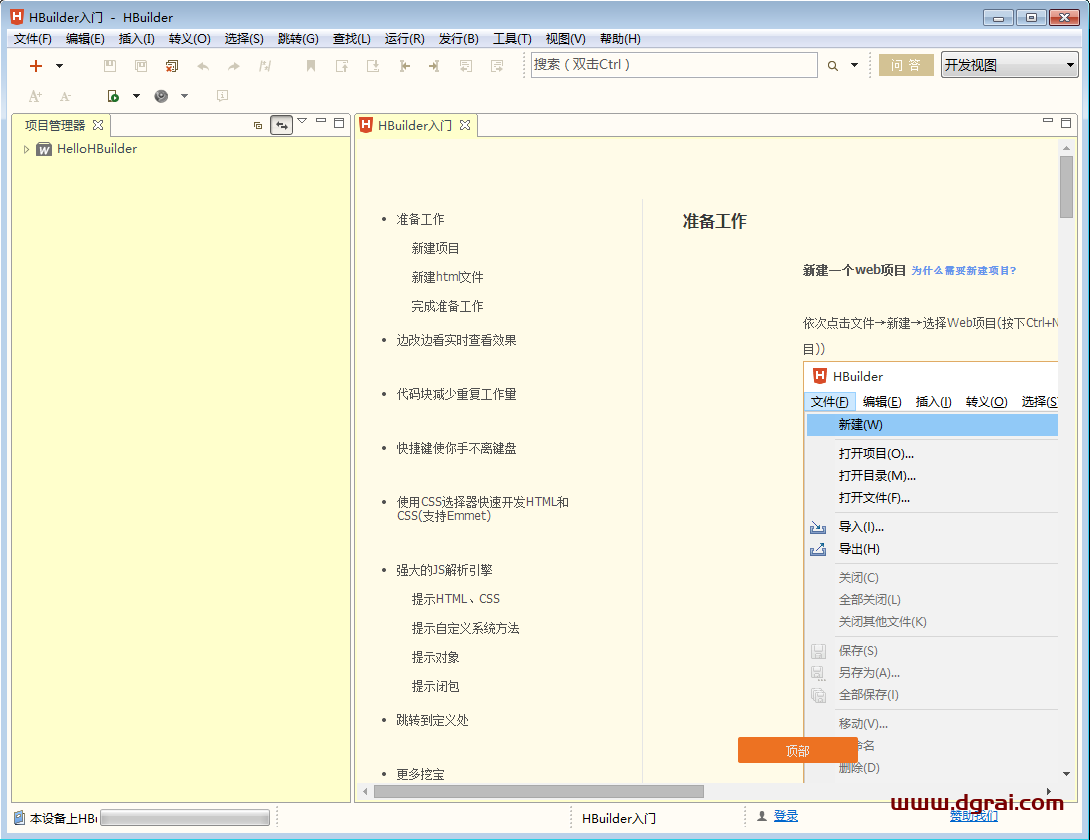The image size is (1090, 840).
Task: Click the info speech bubble icon
Action: click(x=222, y=96)
